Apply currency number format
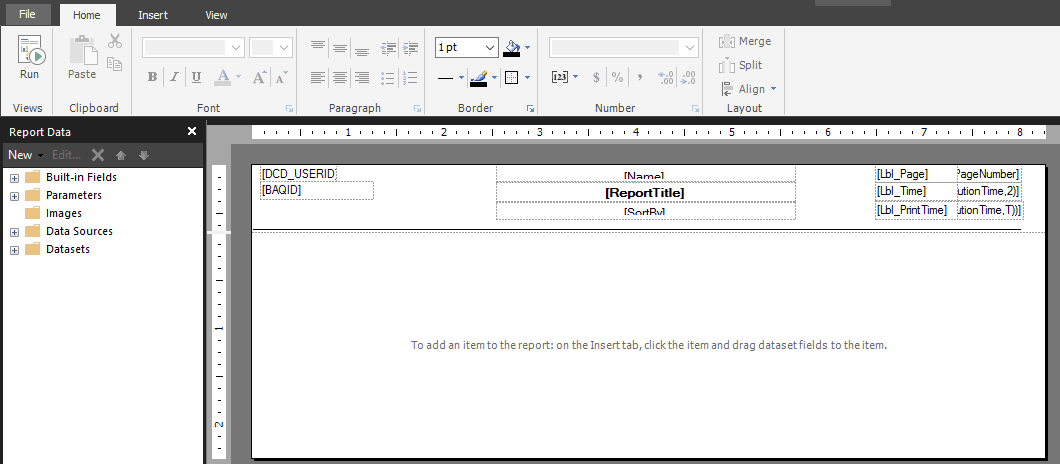1060x464 pixels. [596, 77]
